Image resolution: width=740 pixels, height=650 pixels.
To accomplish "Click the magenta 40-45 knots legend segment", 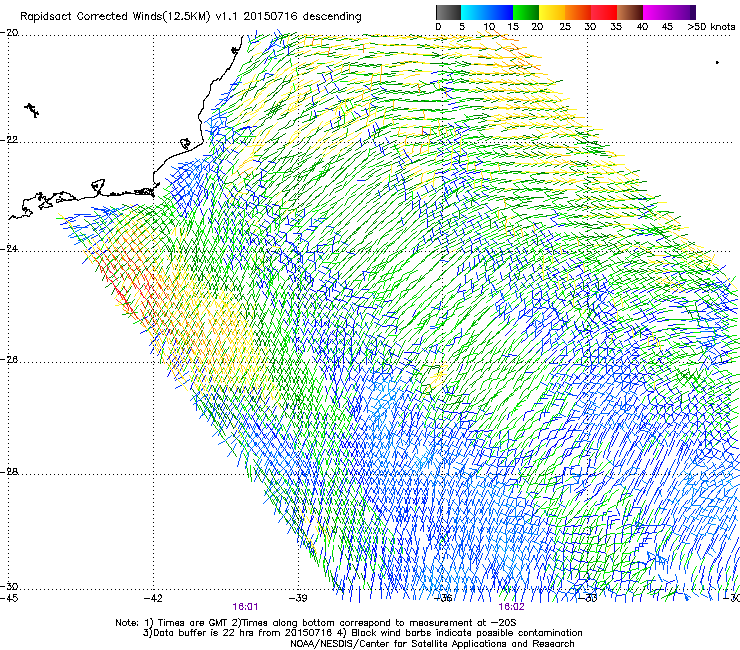I will (x=656, y=12).
